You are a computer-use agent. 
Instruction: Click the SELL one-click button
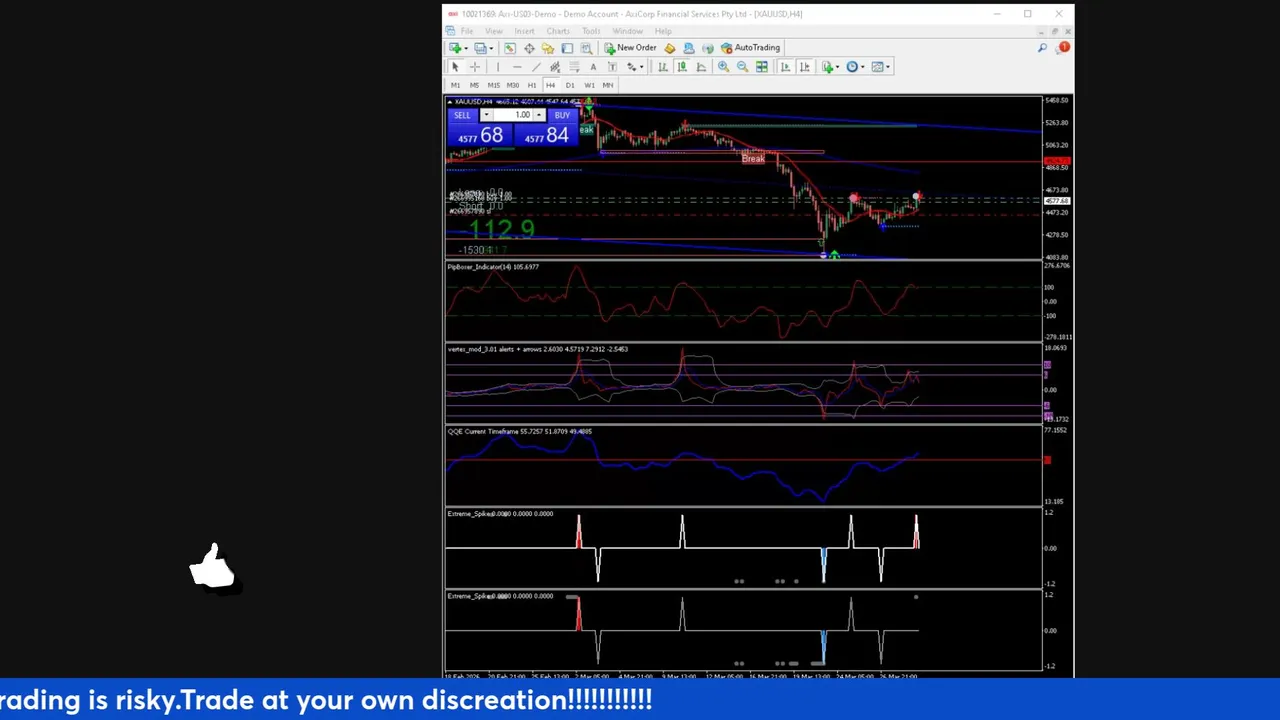[x=462, y=115]
